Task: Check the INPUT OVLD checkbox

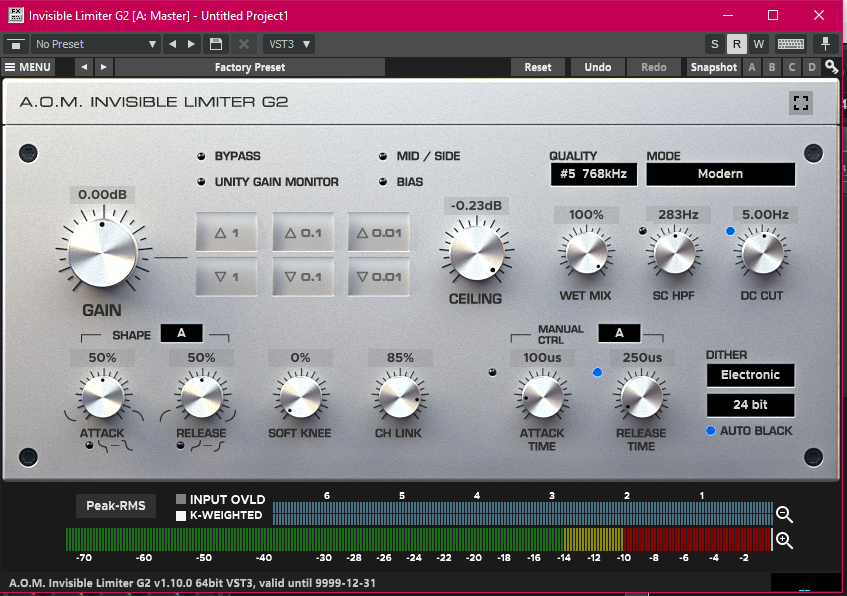Action: point(181,499)
